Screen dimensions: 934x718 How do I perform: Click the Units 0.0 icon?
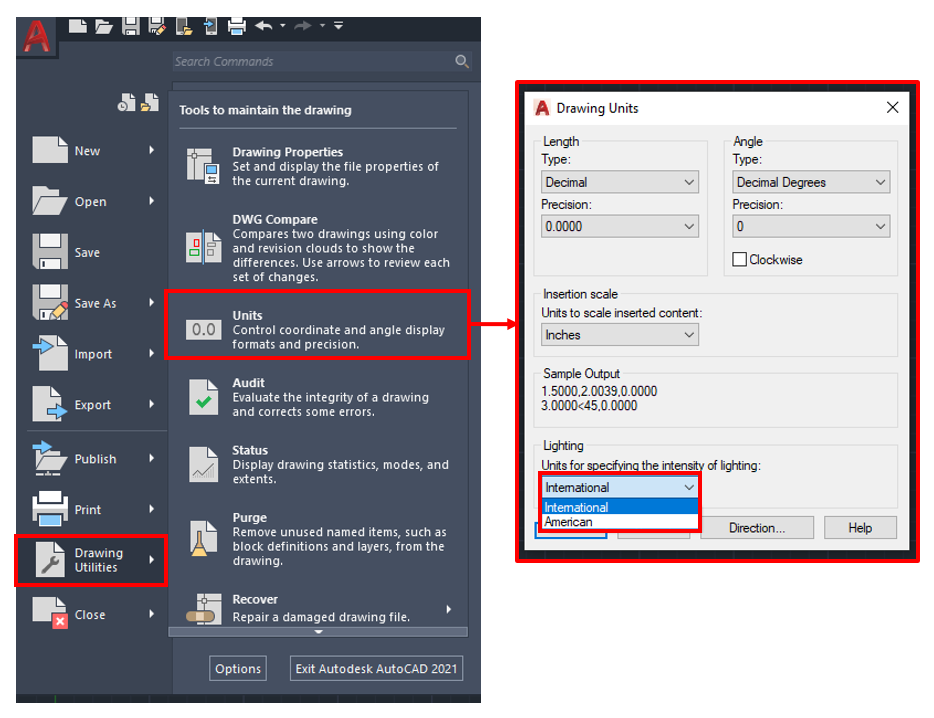204,330
